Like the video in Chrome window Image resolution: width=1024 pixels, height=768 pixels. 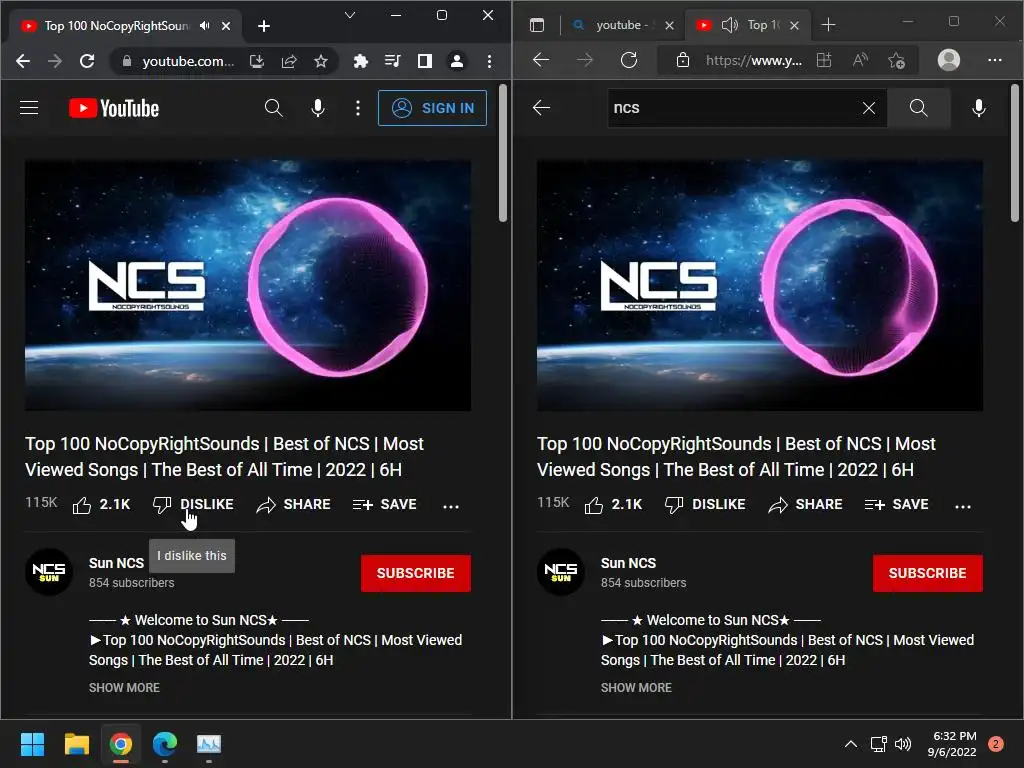(x=101, y=504)
